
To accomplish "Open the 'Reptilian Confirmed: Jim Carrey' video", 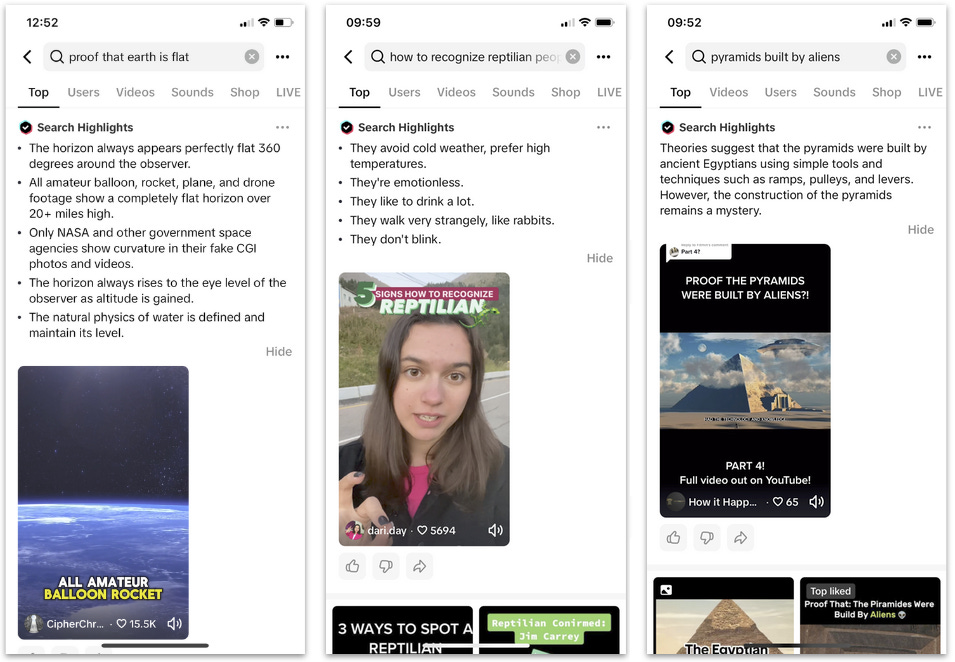I will click(x=549, y=630).
